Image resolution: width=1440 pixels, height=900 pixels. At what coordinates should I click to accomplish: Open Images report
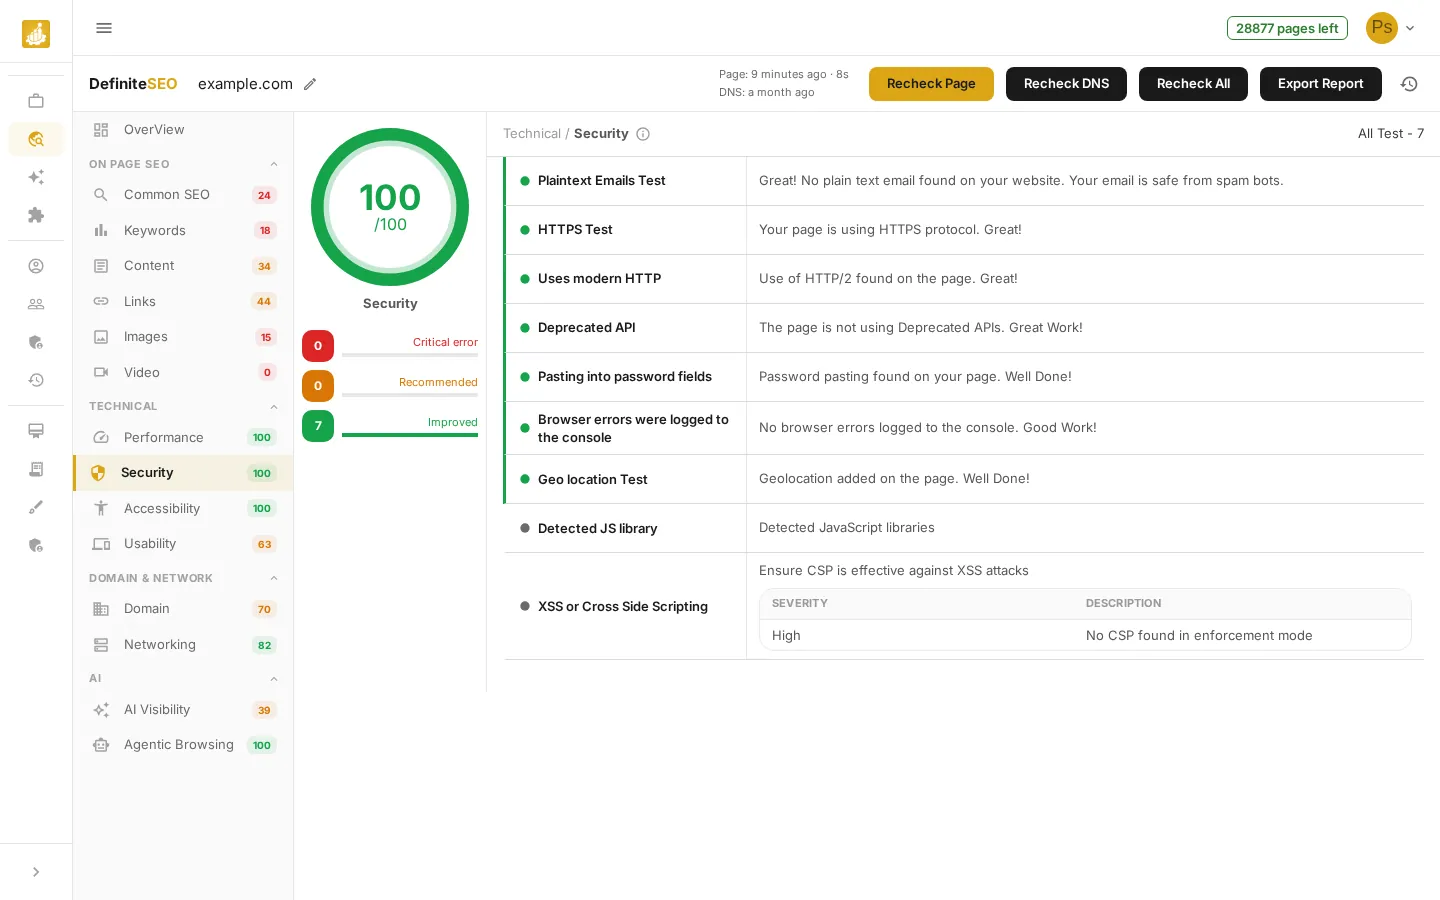[x=183, y=337]
